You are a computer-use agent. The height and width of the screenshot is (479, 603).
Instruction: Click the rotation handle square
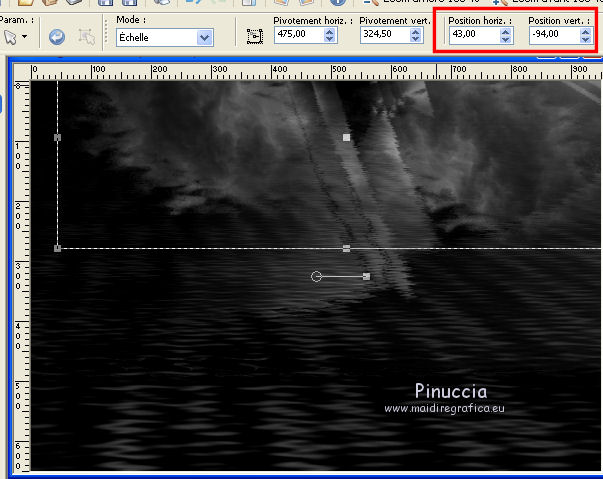pos(366,276)
